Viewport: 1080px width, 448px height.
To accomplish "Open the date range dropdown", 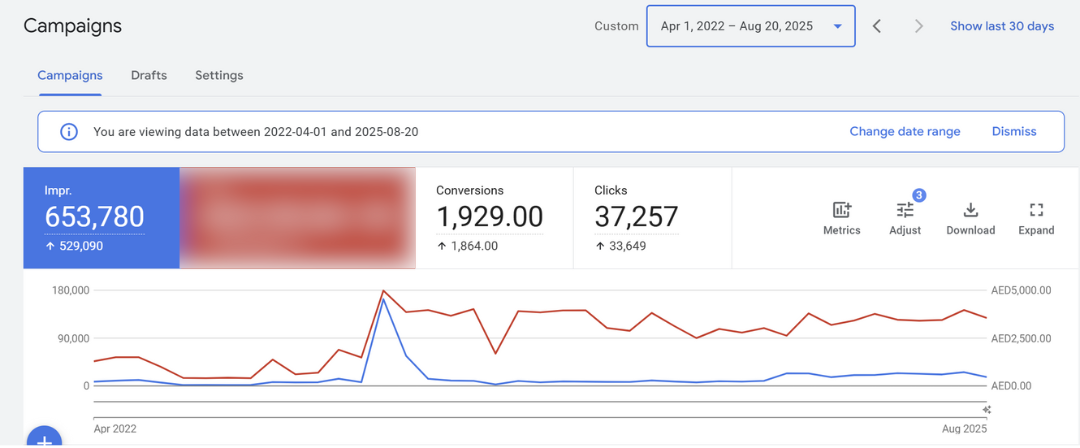I will 751,26.
